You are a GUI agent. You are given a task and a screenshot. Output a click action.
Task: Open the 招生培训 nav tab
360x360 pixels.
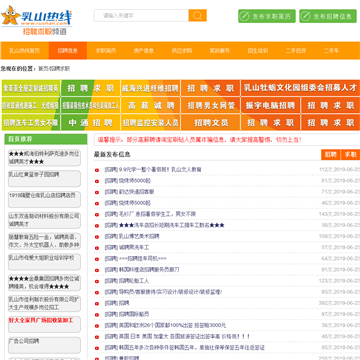tap(258, 51)
